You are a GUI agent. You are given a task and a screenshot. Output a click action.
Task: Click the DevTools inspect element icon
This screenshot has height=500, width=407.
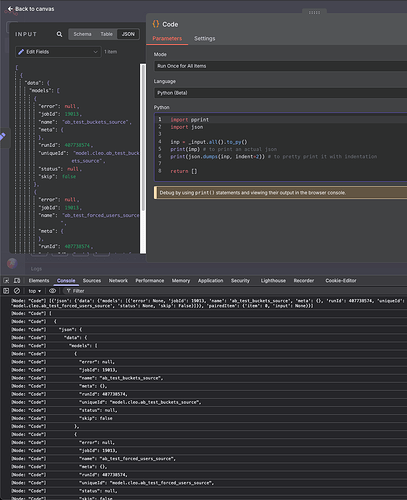pos(6,281)
